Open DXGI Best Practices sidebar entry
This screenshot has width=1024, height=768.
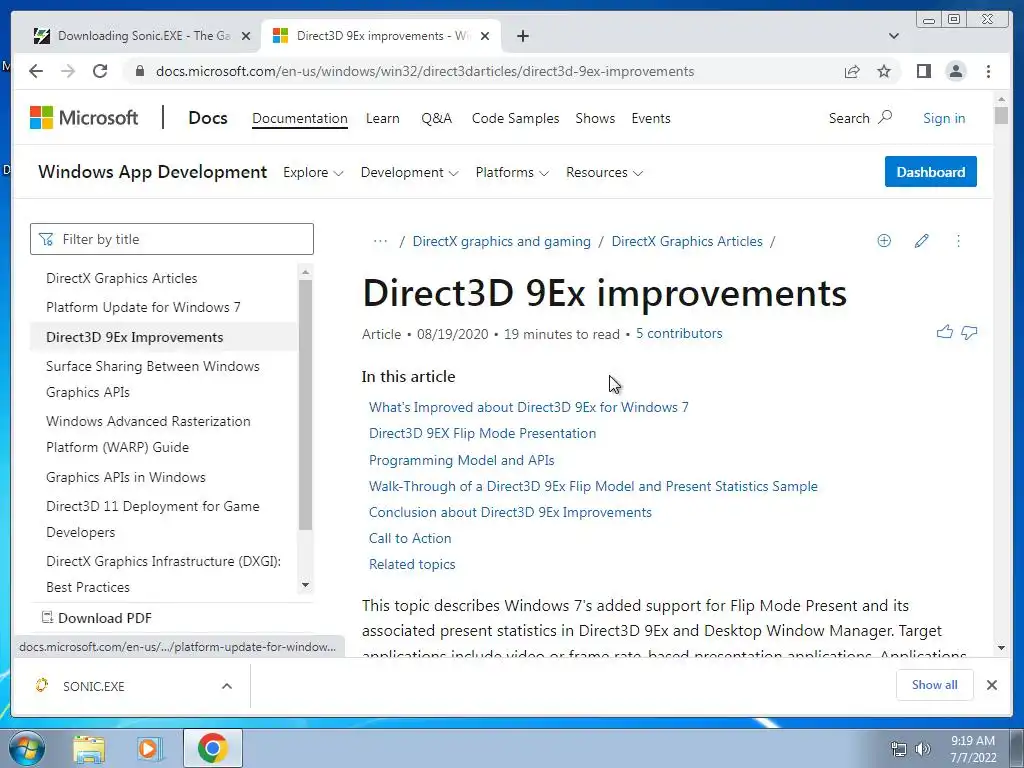pos(163,573)
